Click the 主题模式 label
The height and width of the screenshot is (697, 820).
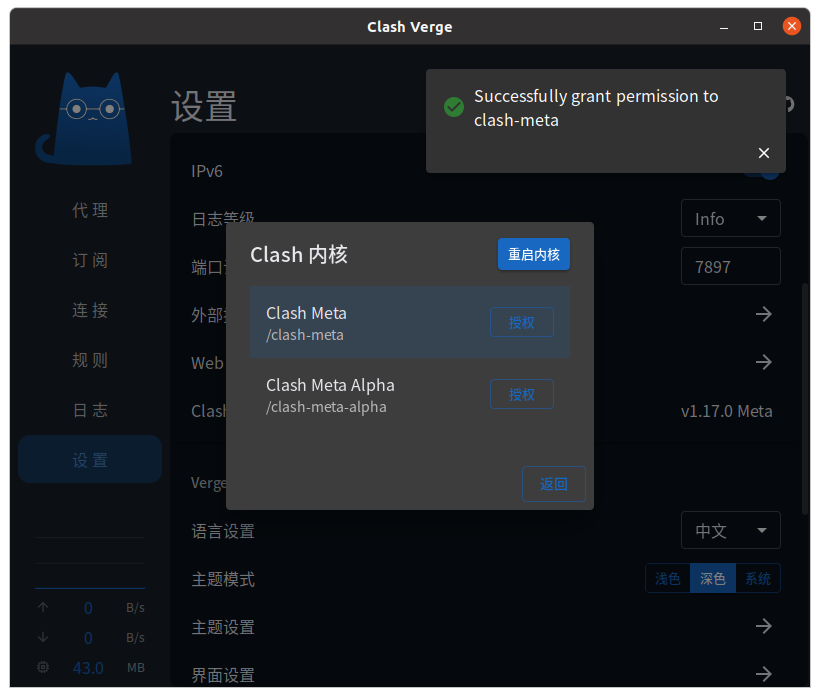coord(223,579)
